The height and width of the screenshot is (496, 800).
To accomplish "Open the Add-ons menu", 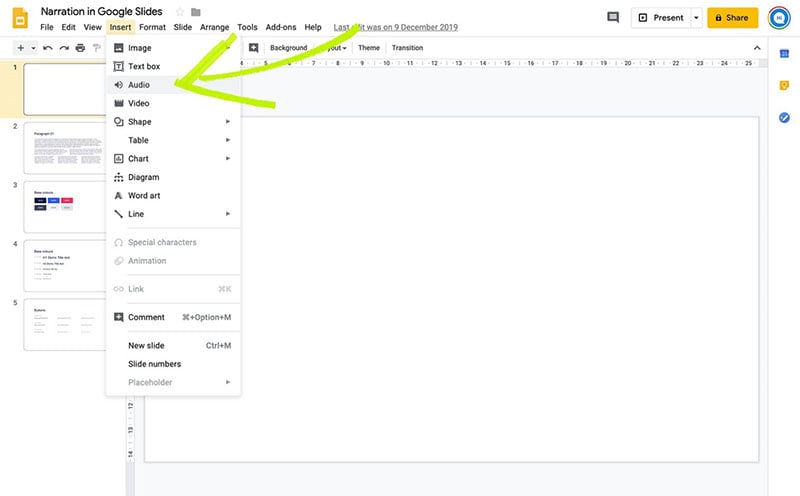I will point(281,27).
